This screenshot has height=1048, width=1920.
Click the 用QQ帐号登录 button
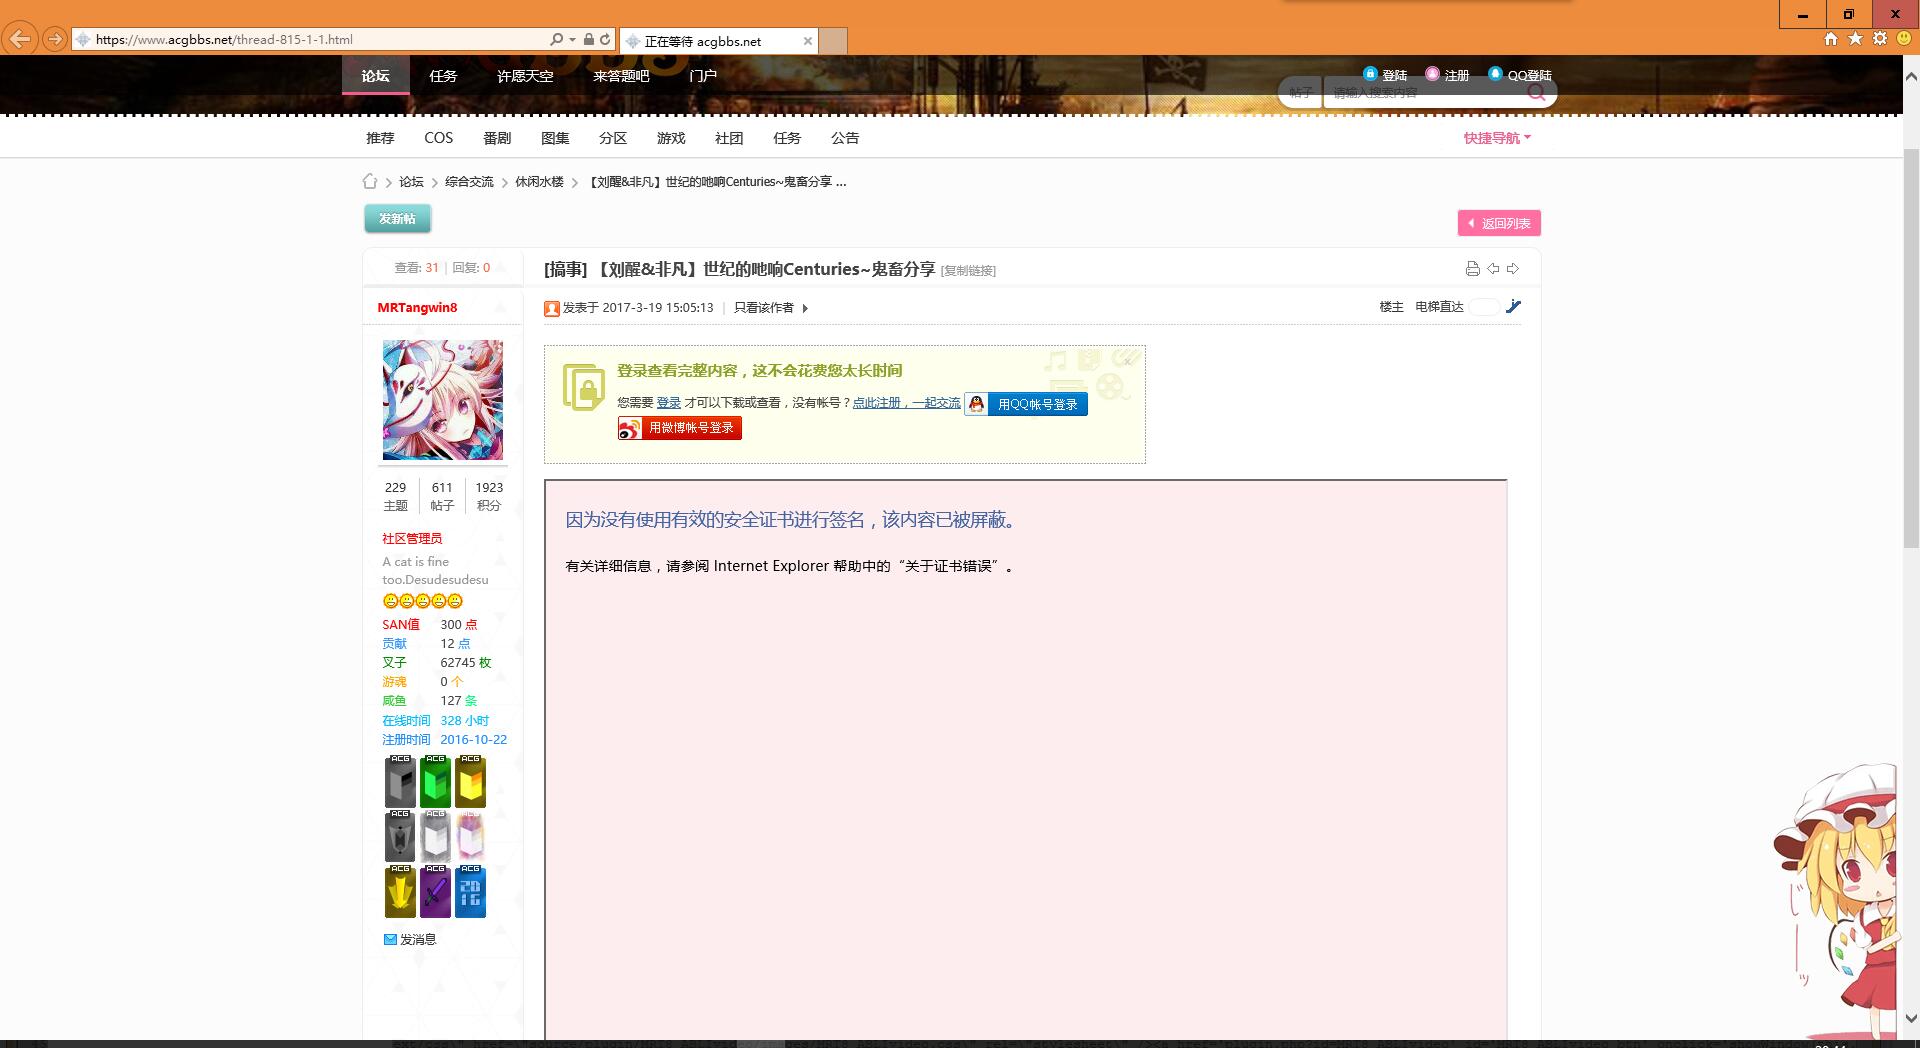pyautogui.click(x=1026, y=404)
